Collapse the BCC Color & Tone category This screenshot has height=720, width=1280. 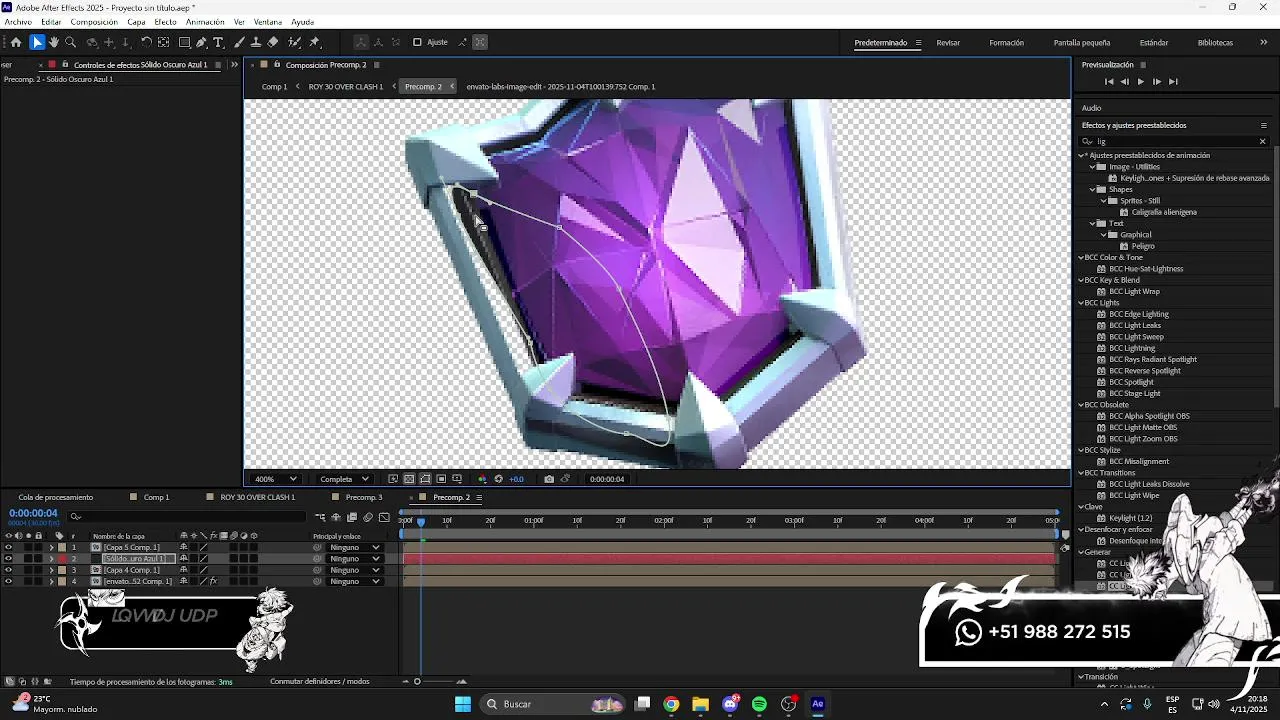1081,258
